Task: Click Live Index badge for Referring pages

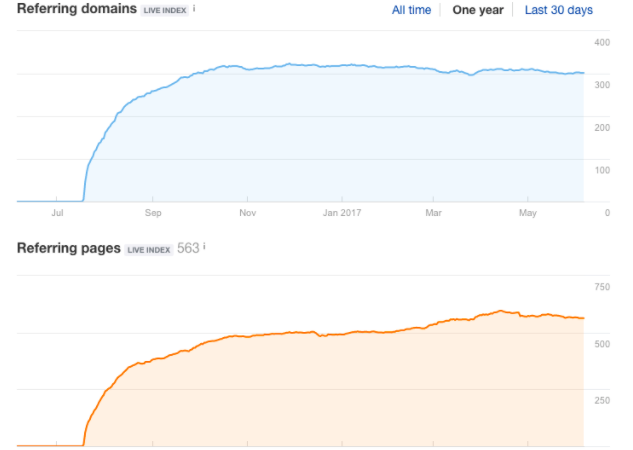Action: (149, 248)
